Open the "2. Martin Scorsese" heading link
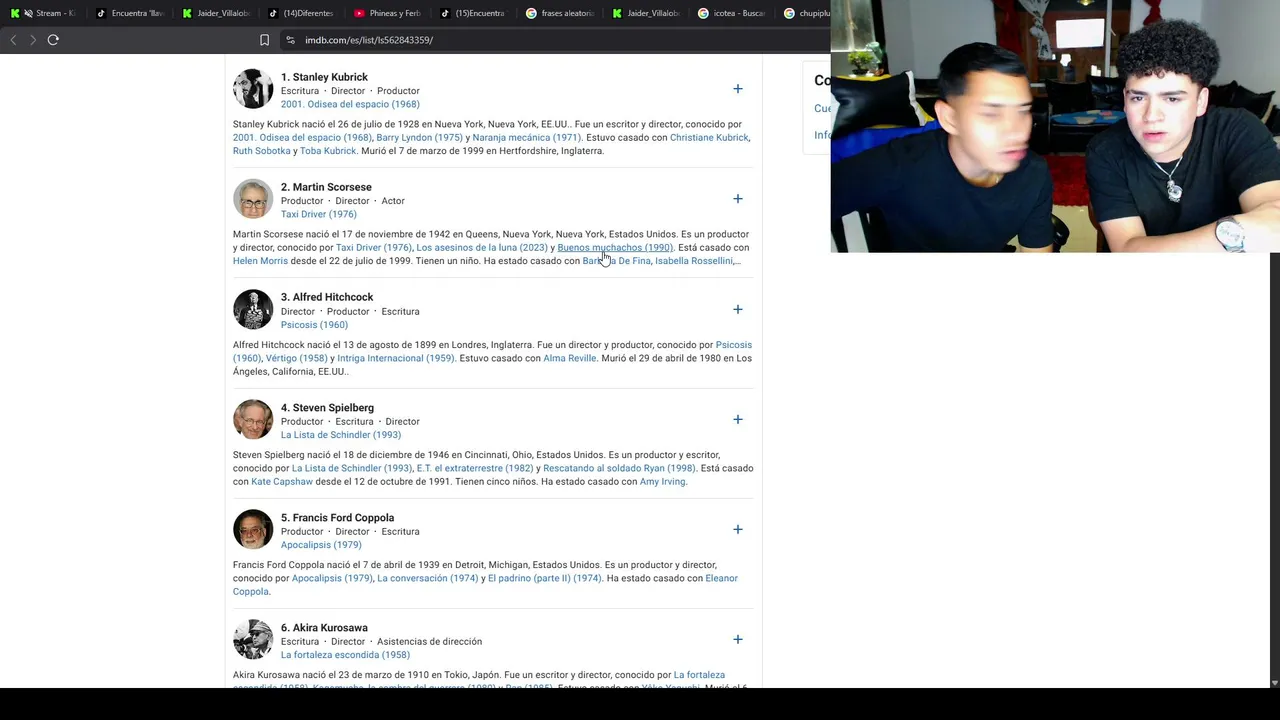This screenshot has width=1280, height=720. (x=326, y=187)
